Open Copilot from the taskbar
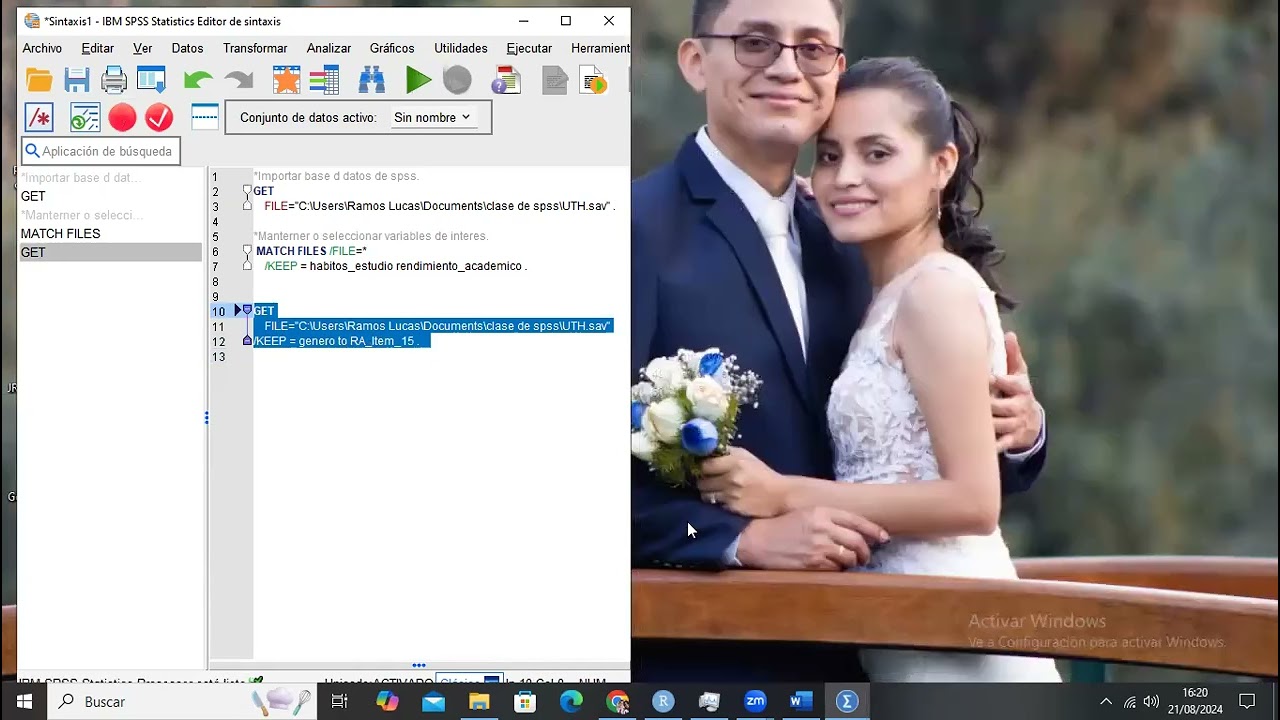The height and width of the screenshot is (720, 1280). 387,702
